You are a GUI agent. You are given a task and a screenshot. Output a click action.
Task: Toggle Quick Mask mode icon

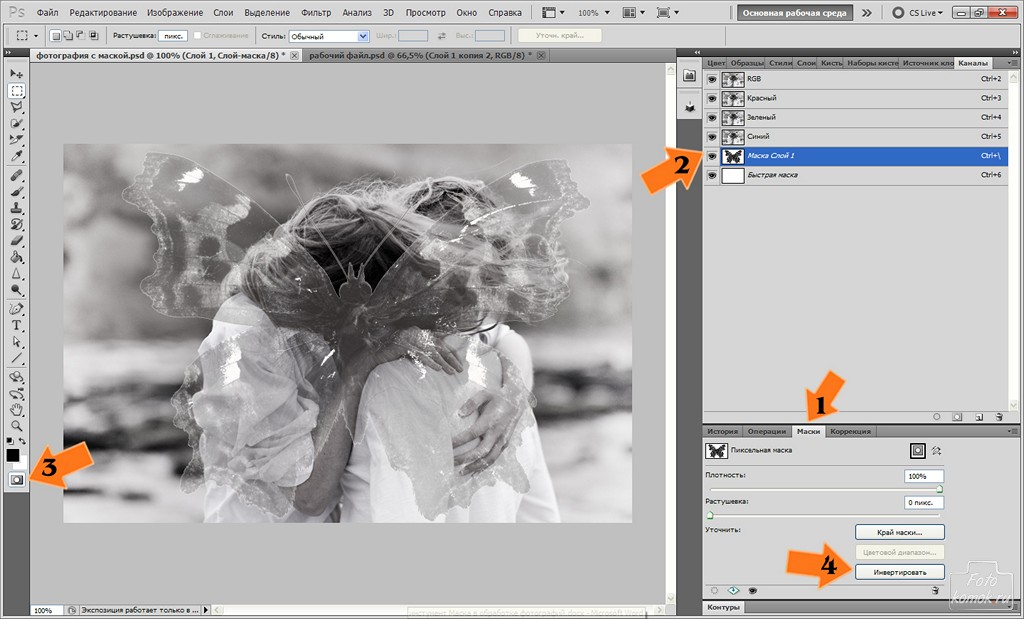[17, 479]
